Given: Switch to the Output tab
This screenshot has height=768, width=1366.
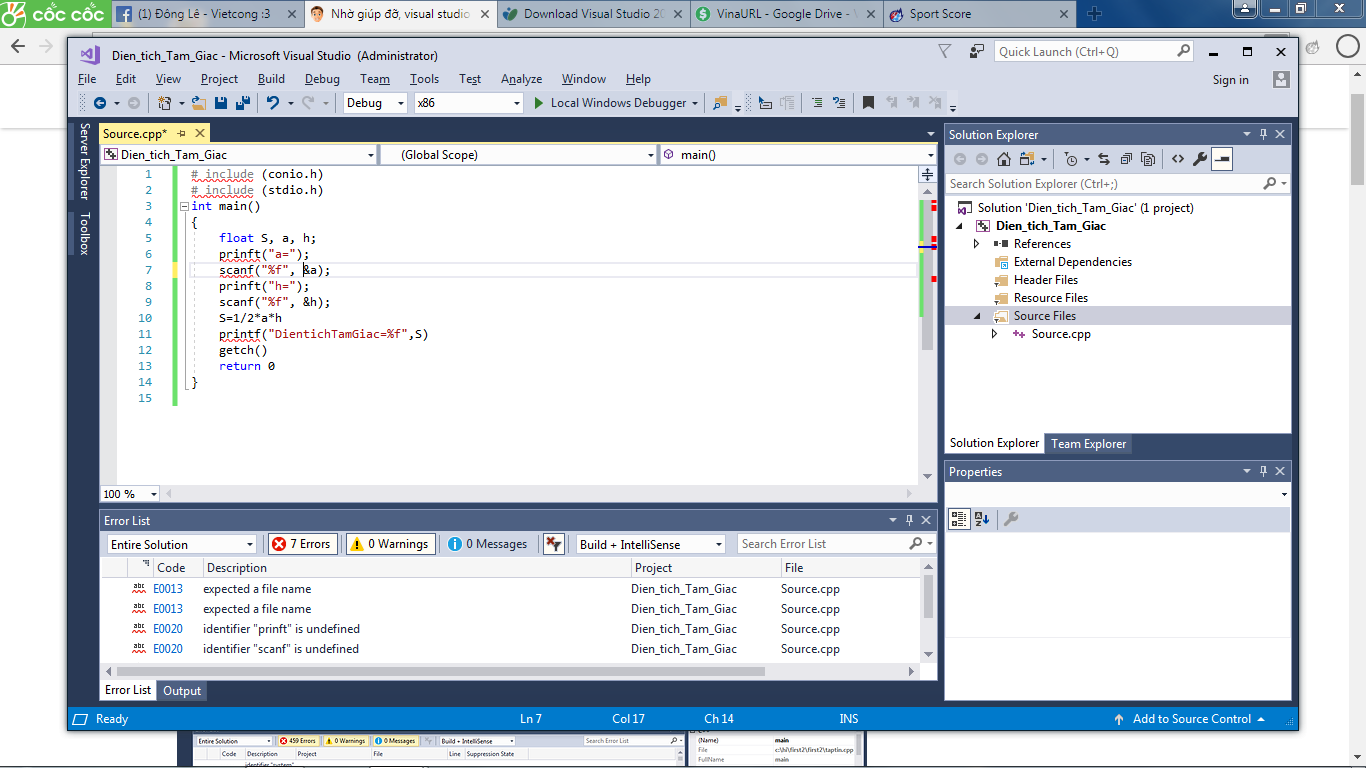Looking at the screenshot, I should [182, 690].
